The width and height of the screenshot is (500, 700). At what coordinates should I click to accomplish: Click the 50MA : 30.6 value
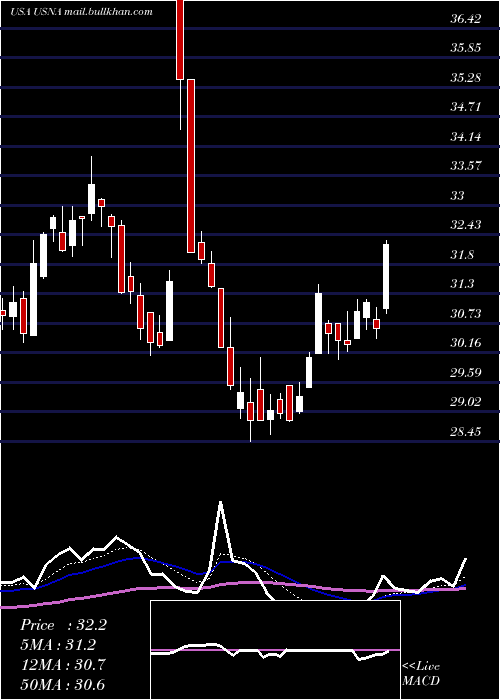tap(63, 684)
